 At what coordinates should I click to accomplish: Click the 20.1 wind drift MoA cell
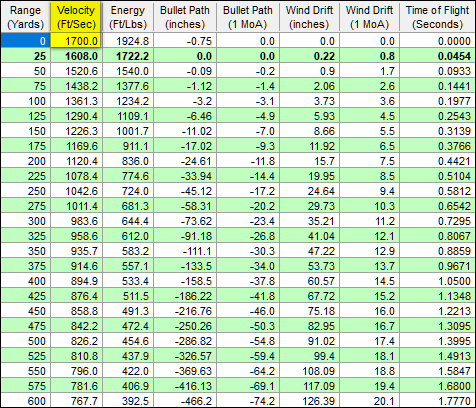(x=369, y=400)
